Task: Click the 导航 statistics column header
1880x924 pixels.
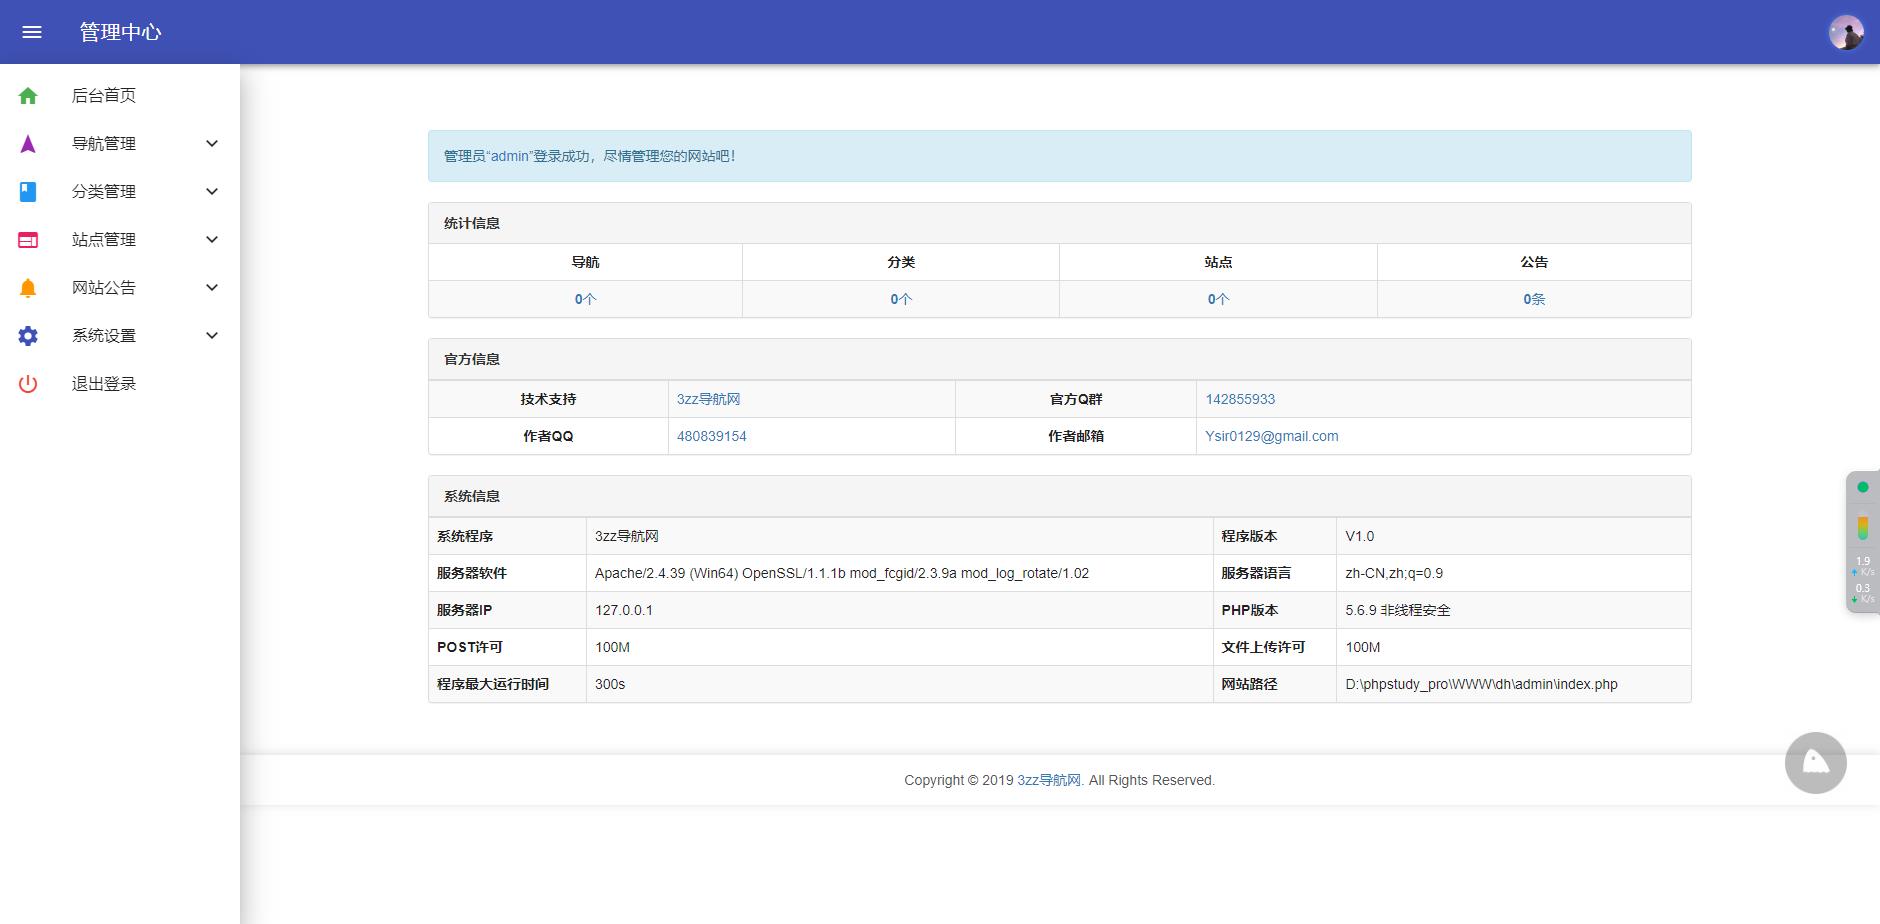Action: click(585, 262)
